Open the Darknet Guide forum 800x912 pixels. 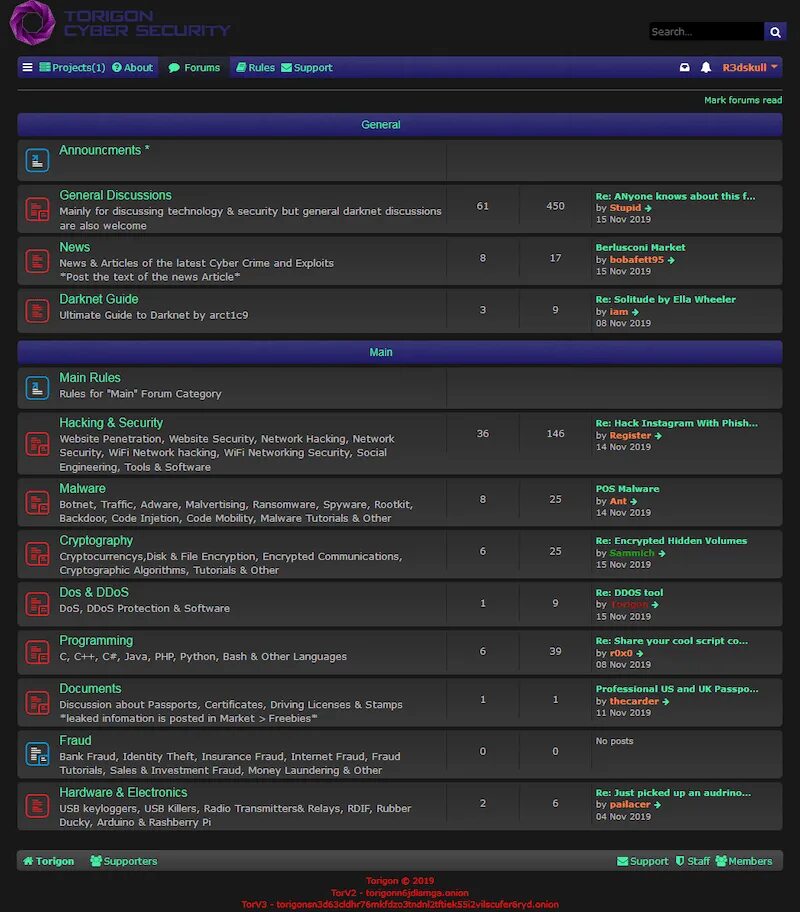(99, 299)
